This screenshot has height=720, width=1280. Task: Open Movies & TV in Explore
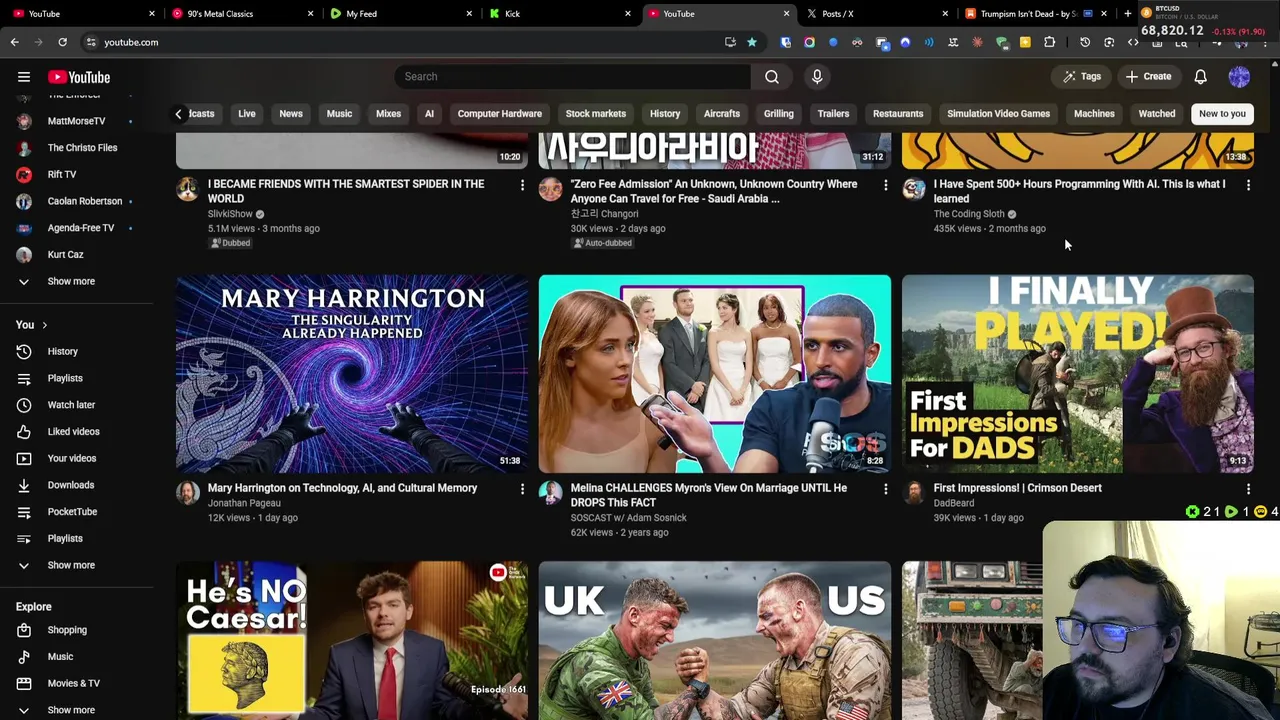pos(73,683)
